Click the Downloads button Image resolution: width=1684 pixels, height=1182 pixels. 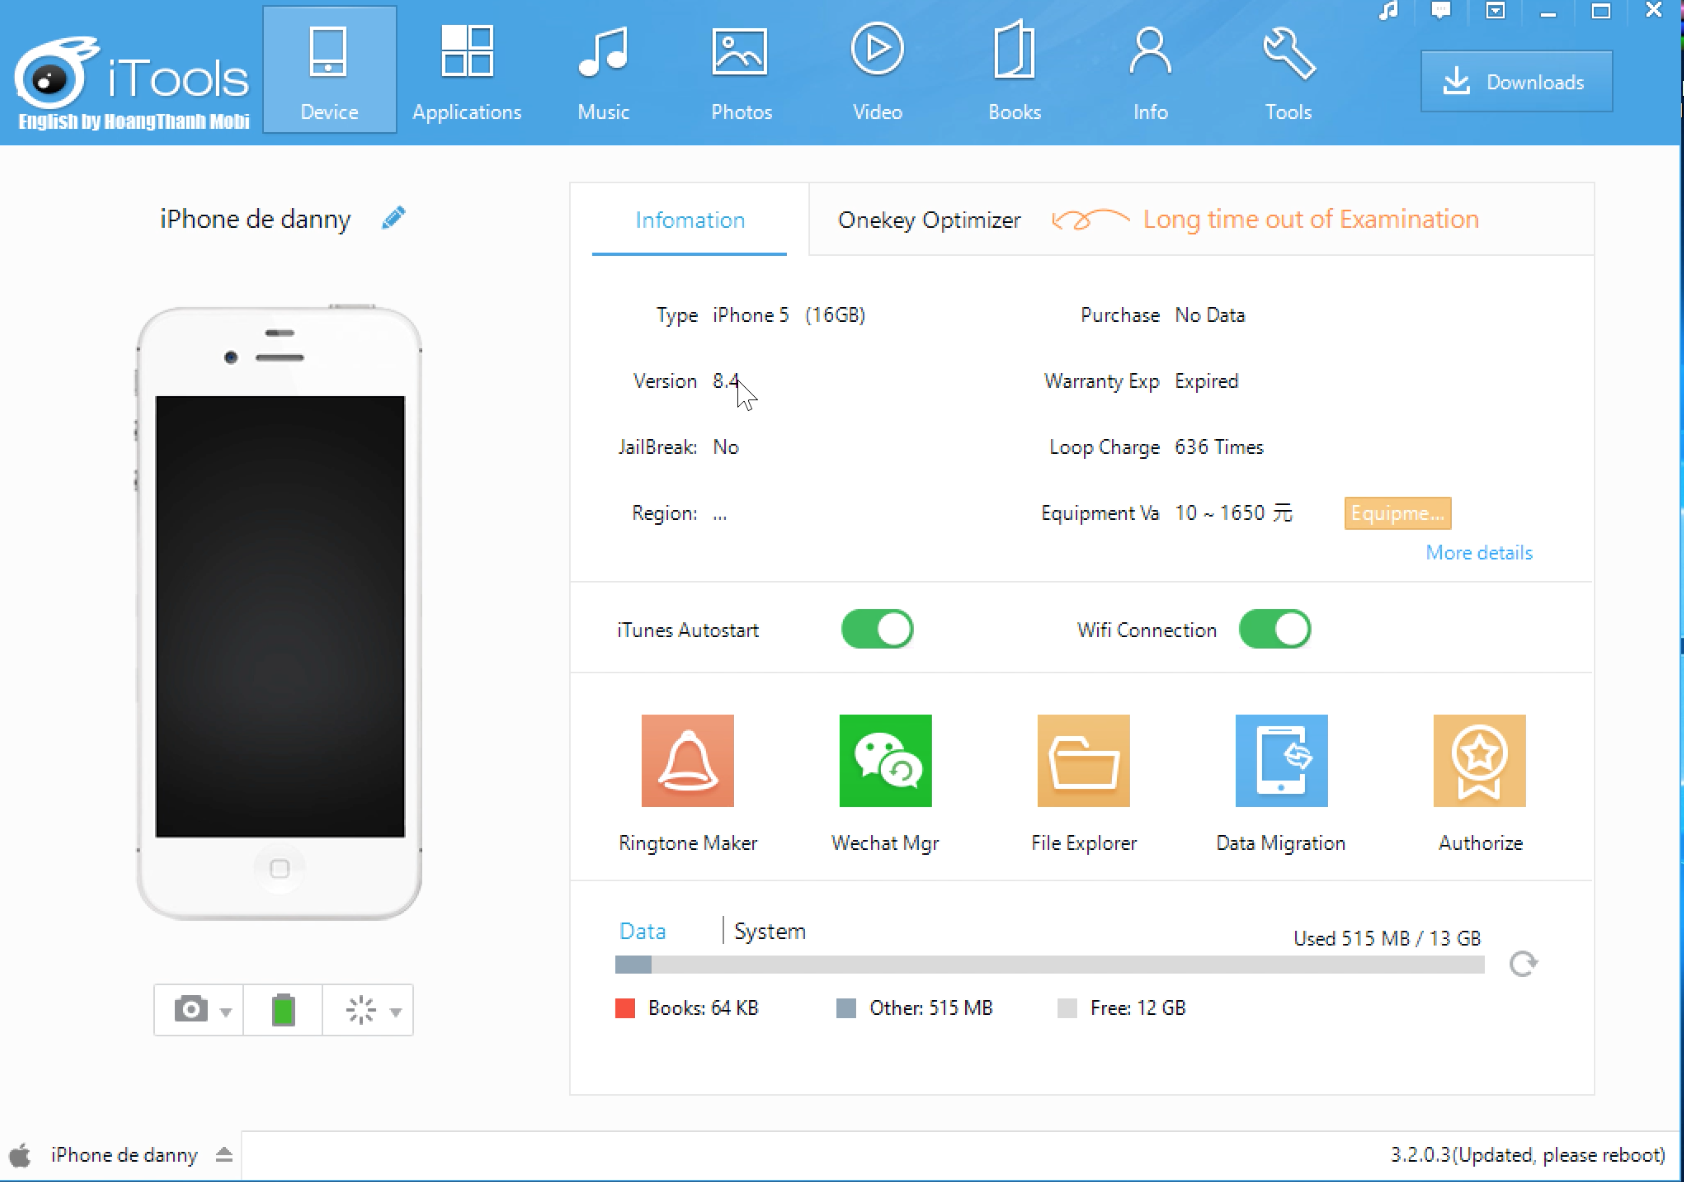coord(1516,81)
